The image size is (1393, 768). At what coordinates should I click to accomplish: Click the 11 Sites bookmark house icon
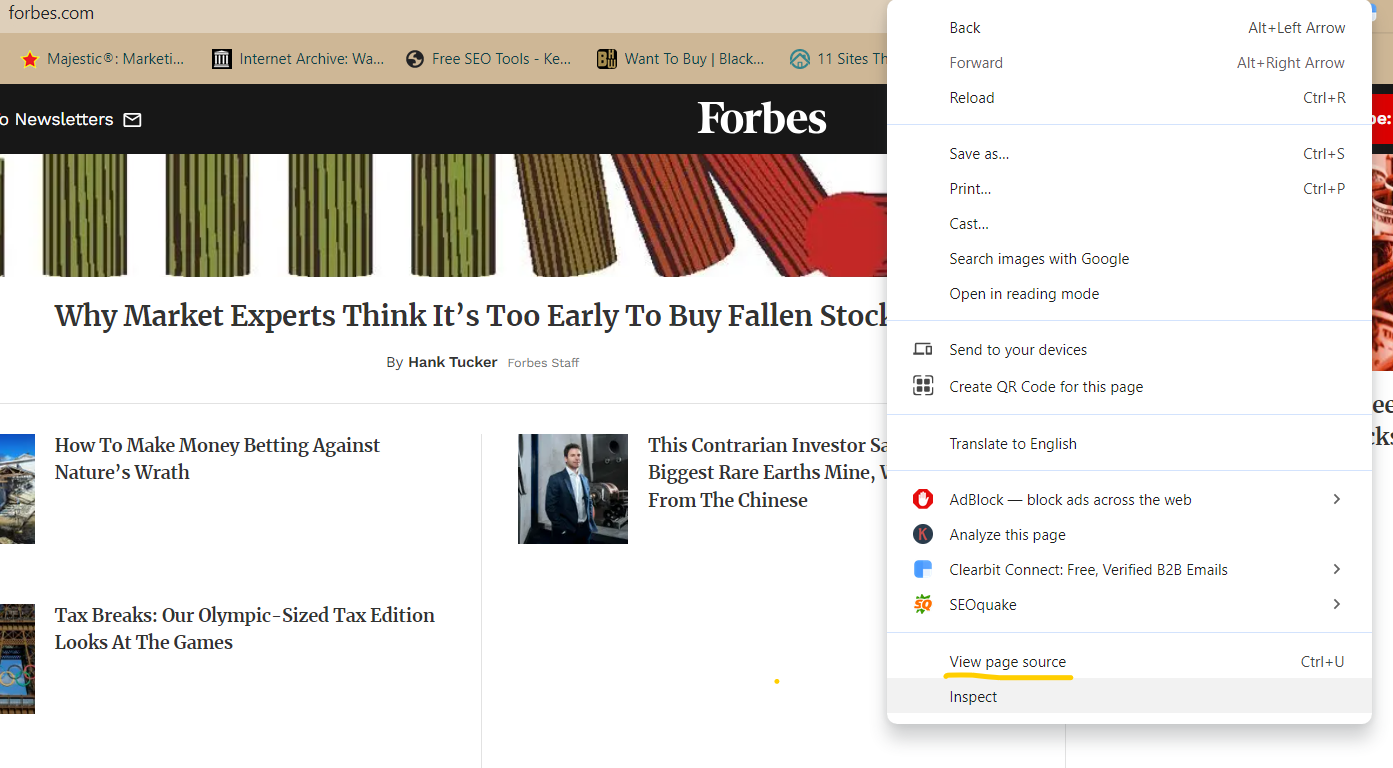(799, 59)
